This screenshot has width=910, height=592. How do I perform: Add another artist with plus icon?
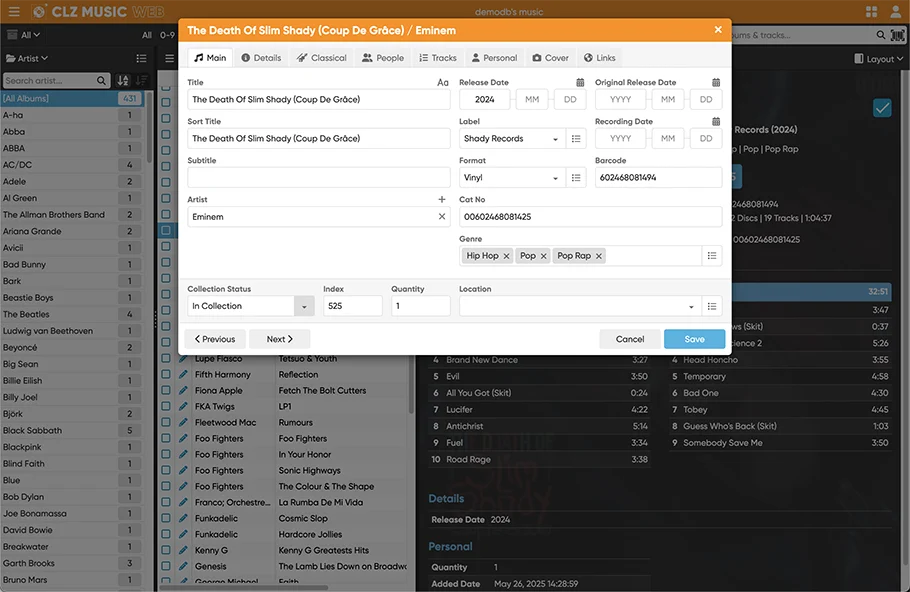point(442,200)
